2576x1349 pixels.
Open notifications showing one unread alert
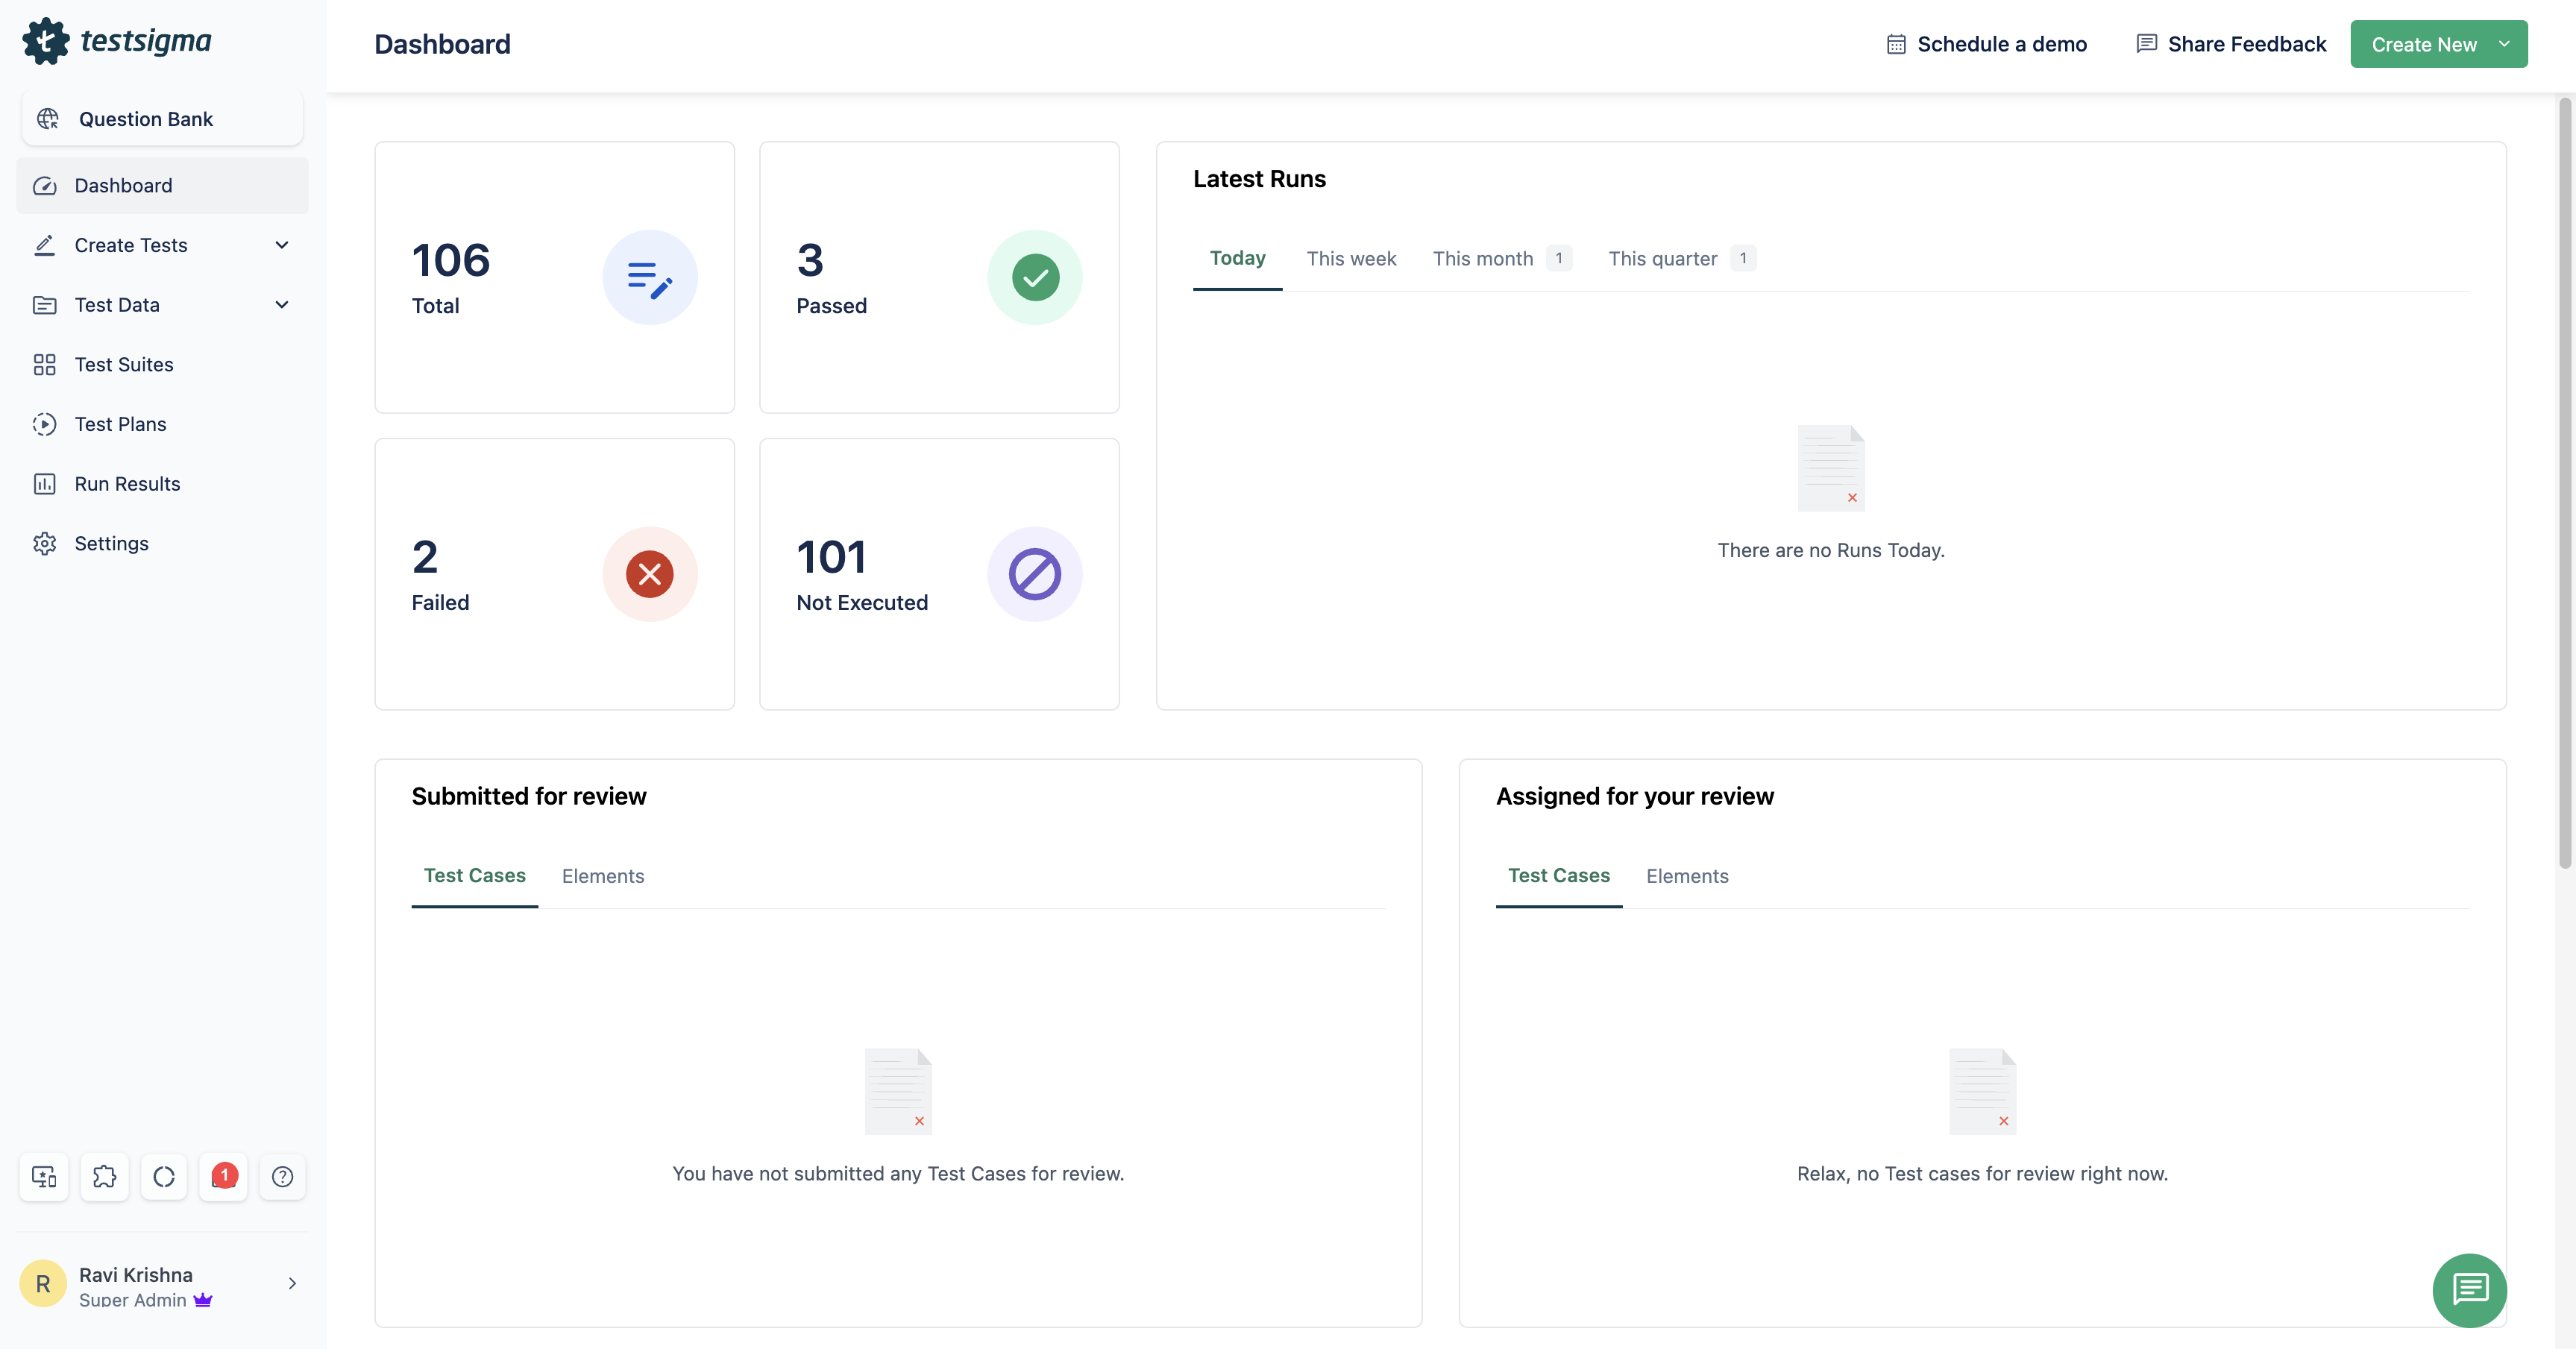pos(223,1177)
